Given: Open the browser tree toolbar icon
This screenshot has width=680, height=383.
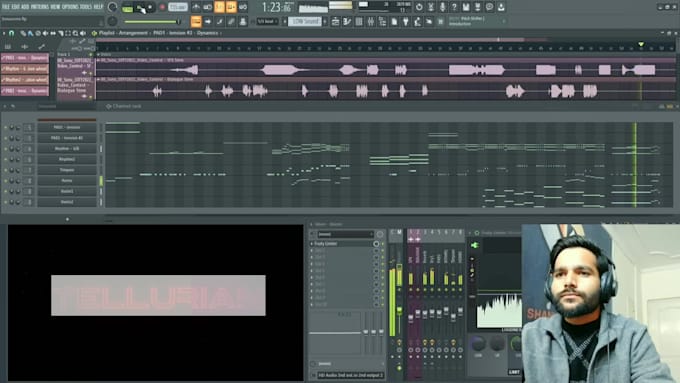Looking at the screenshot, I should 382,22.
